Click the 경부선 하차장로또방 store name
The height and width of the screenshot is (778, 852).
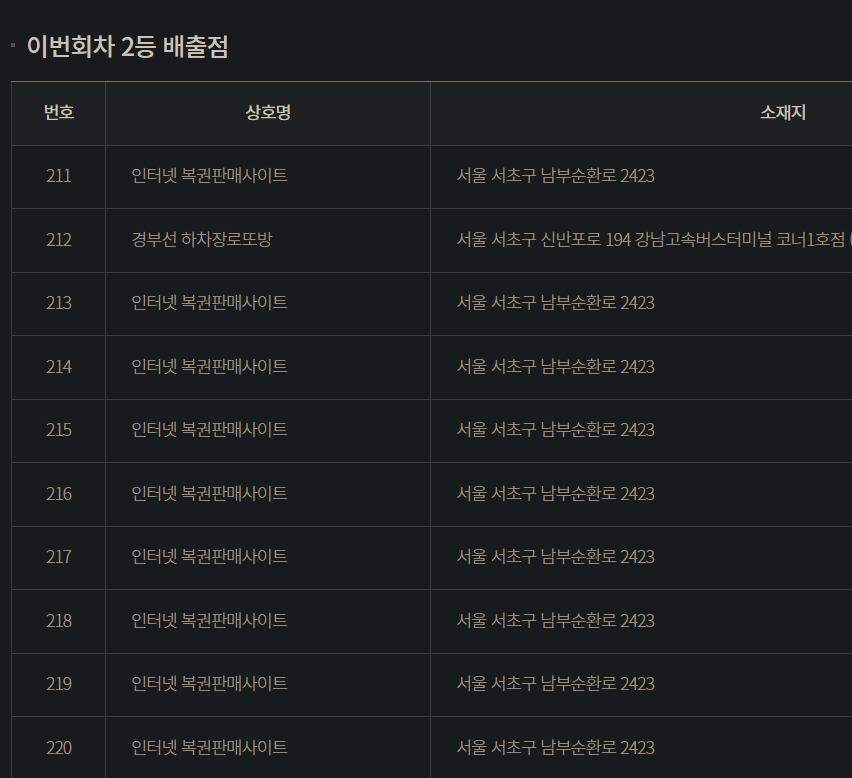coord(202,240)
